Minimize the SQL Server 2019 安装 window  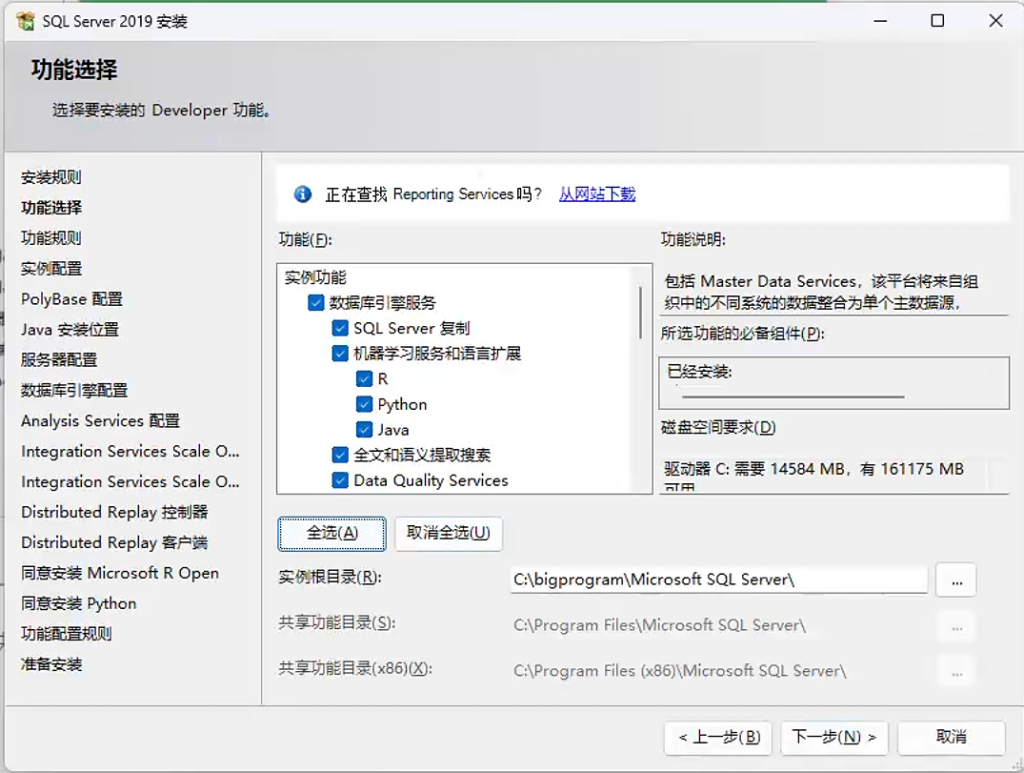(880, 21)
